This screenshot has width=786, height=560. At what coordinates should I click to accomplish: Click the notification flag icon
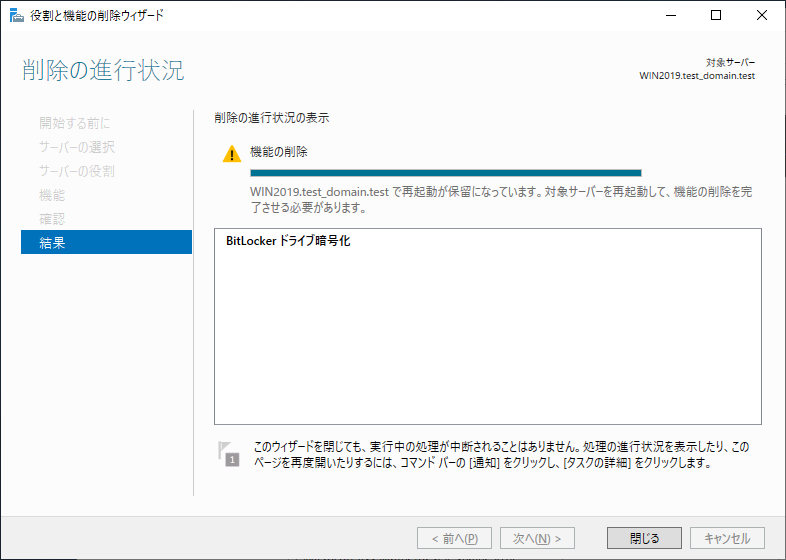229,454
